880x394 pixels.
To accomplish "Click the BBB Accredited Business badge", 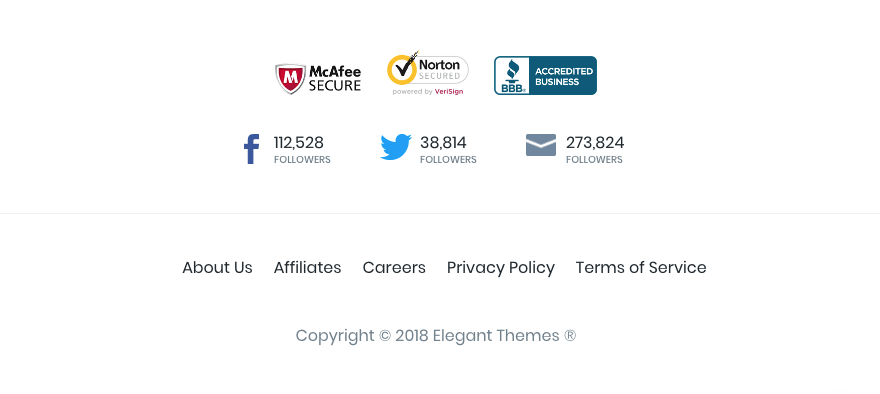I will coord(545,75).
